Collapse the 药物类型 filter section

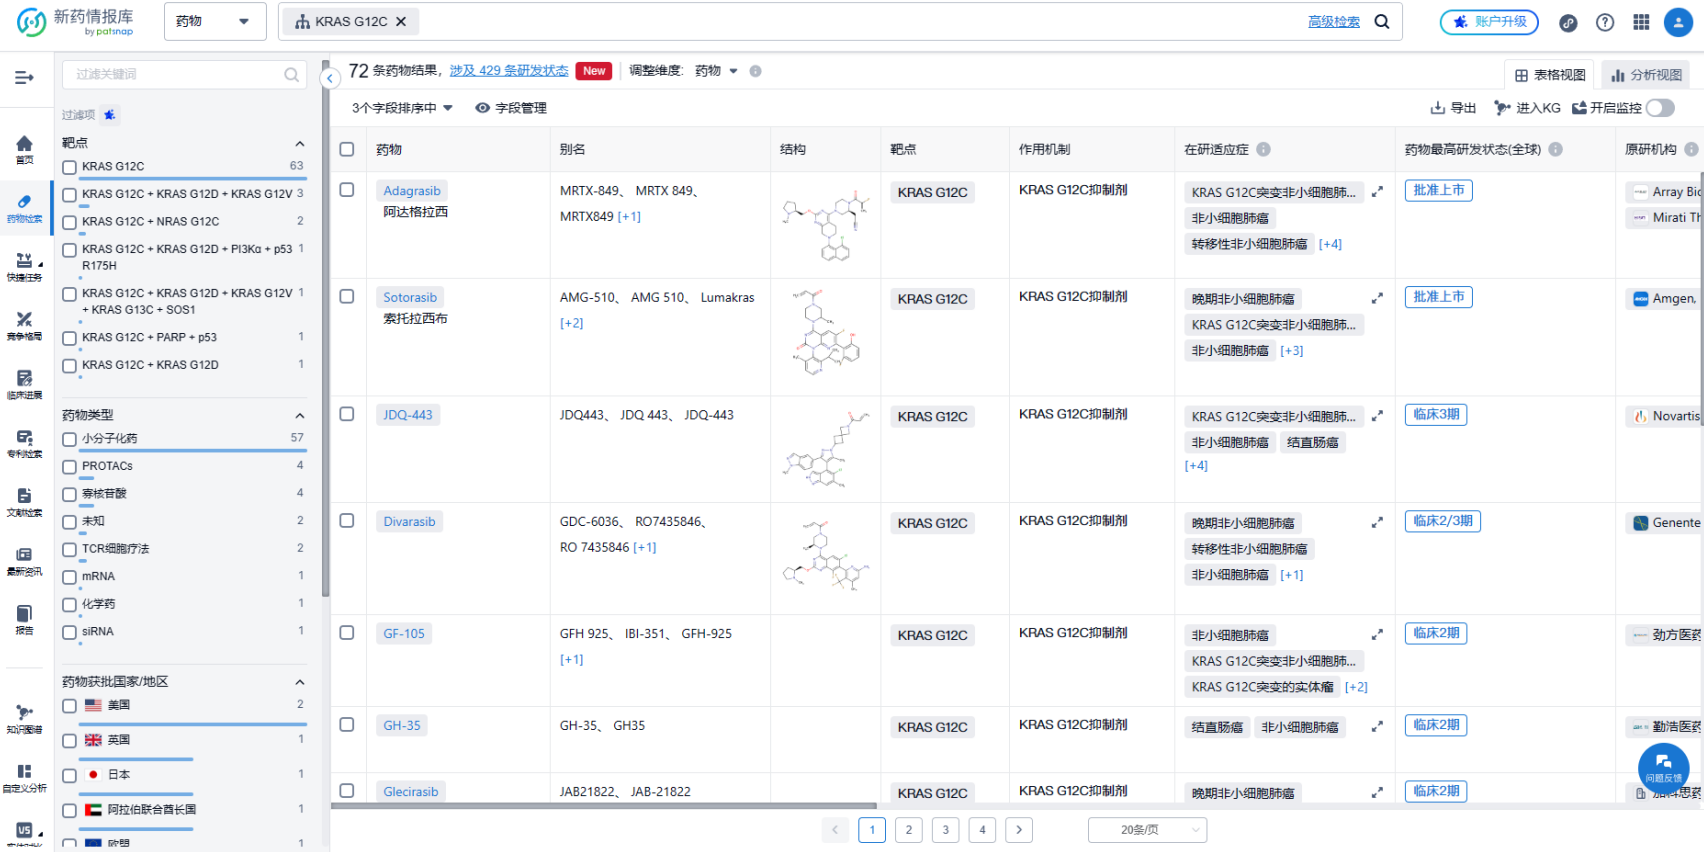[x=299, y=415]
